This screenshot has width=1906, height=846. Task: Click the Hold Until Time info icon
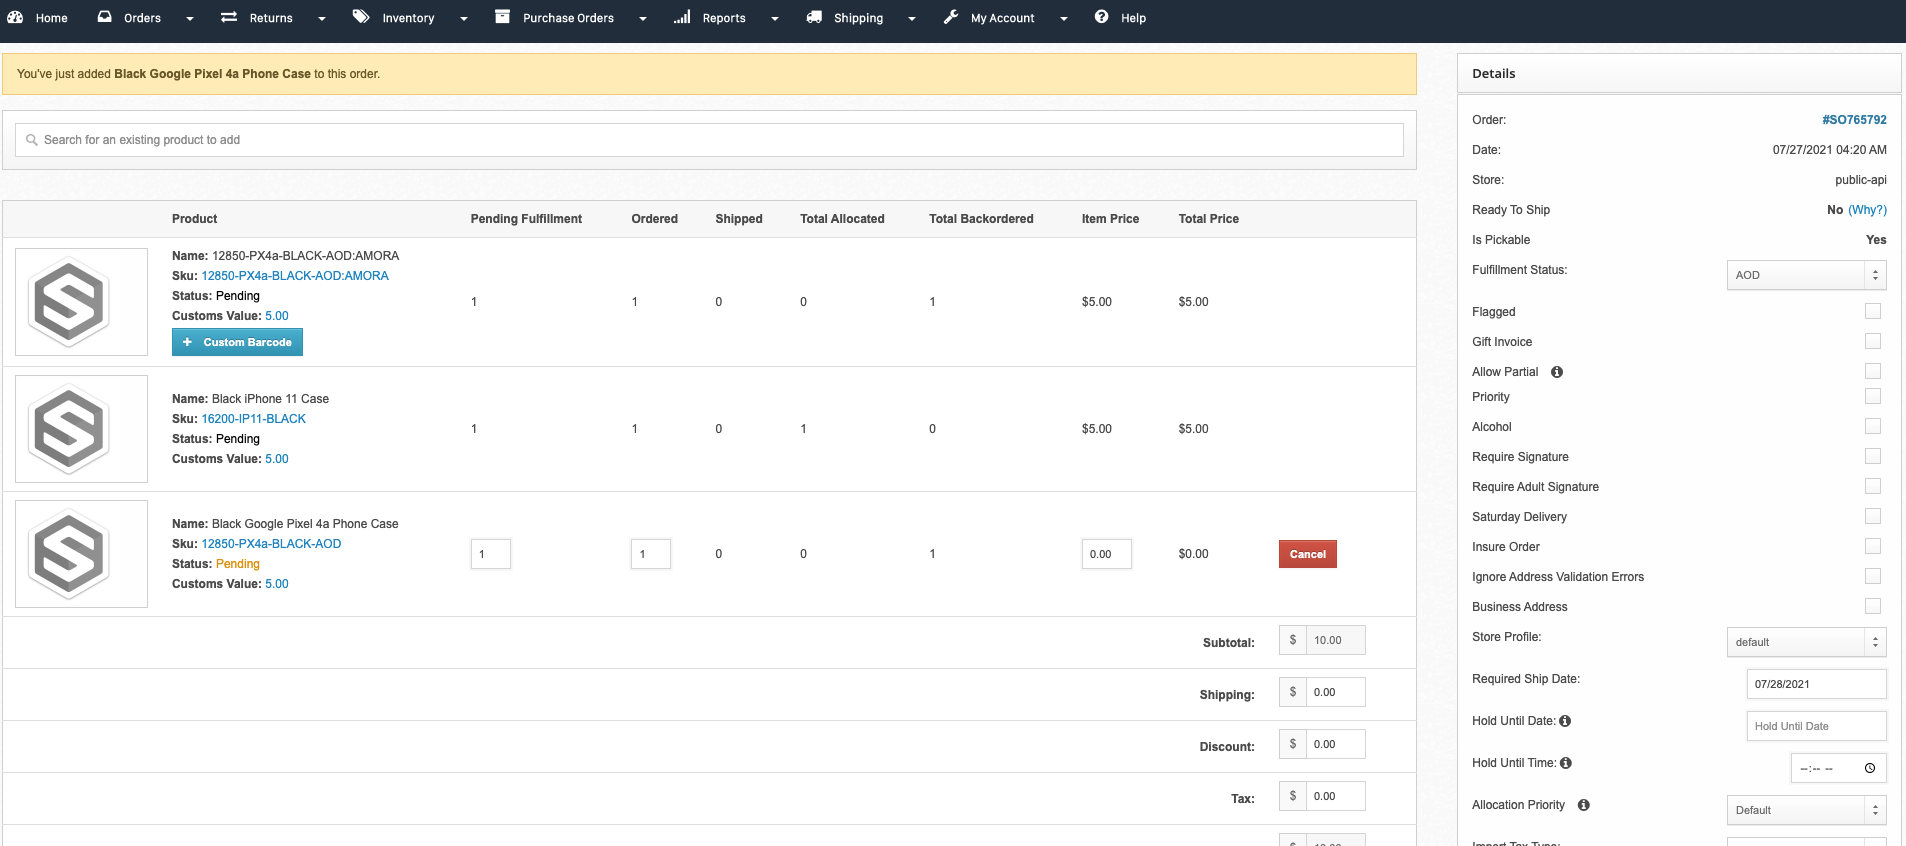tap(1566, 763)
